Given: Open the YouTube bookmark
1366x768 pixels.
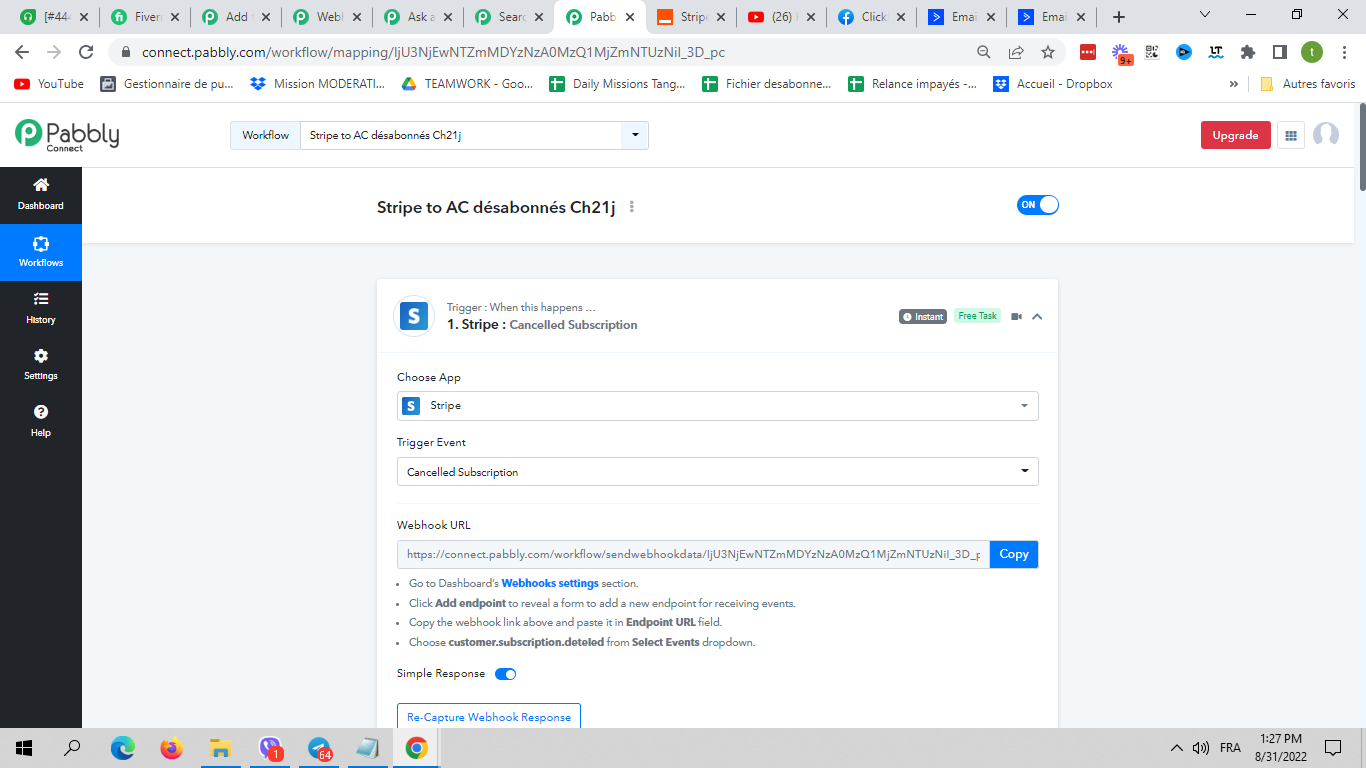Looking at the screenshot, I should click(x=49, y=84).
